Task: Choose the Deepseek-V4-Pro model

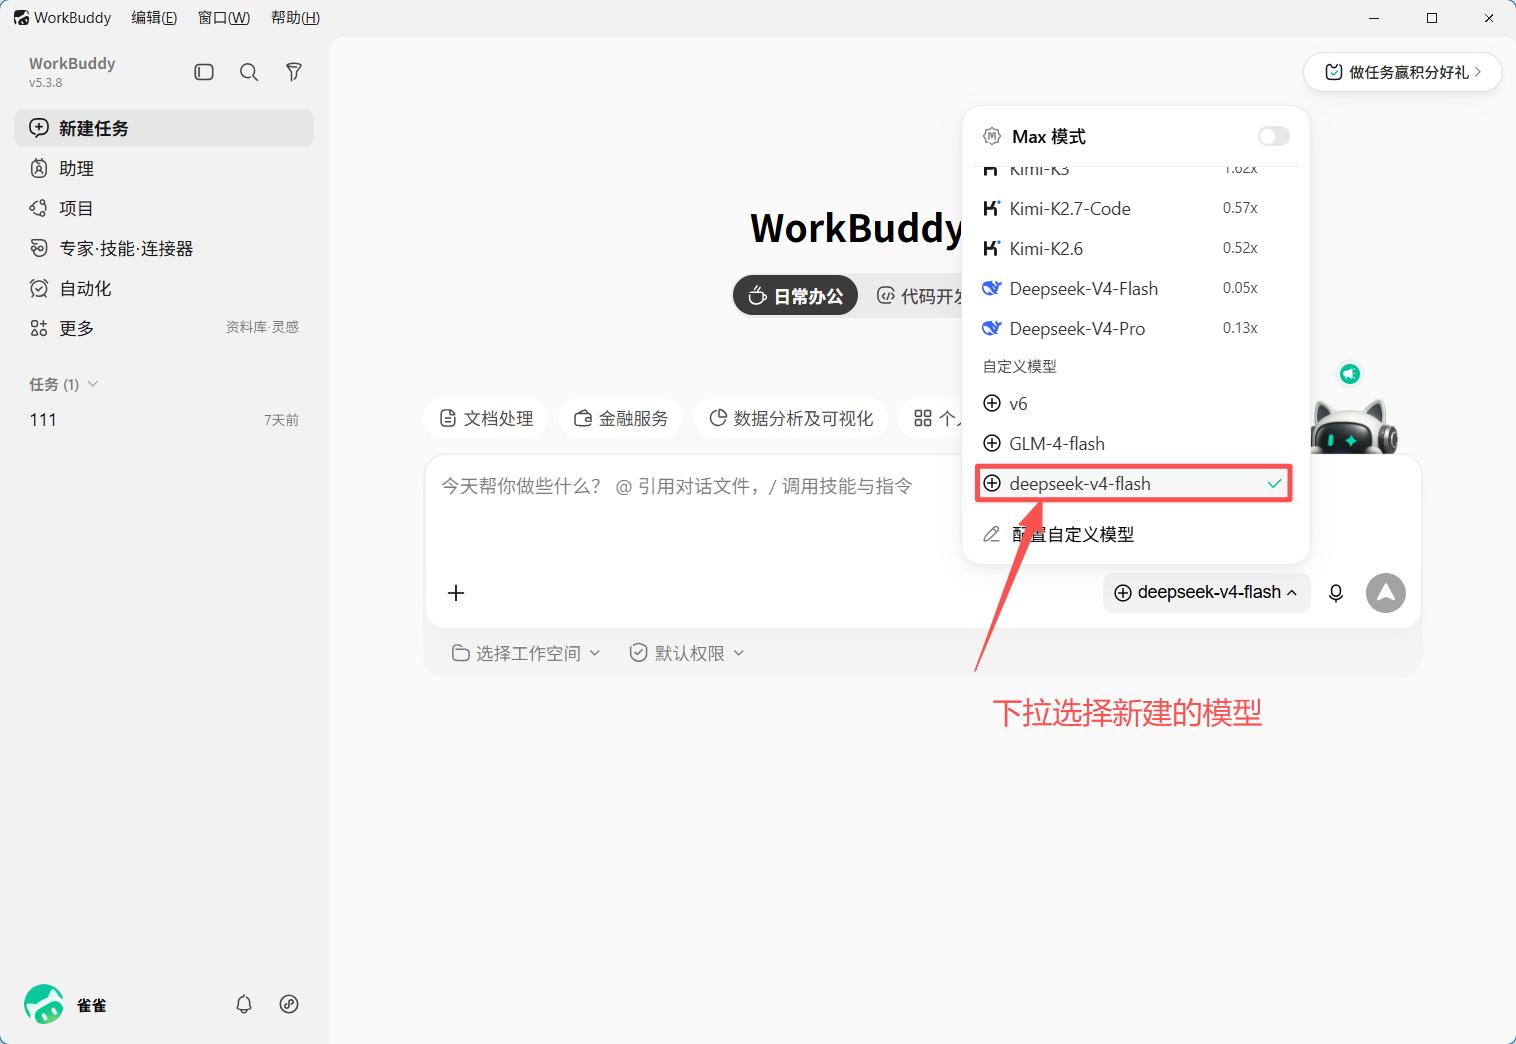Action: (1135, 328)
